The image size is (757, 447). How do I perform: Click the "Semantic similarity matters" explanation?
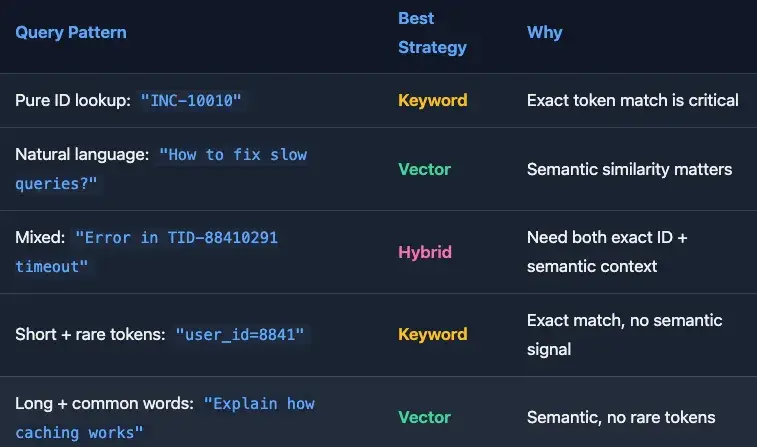point(629,169)
